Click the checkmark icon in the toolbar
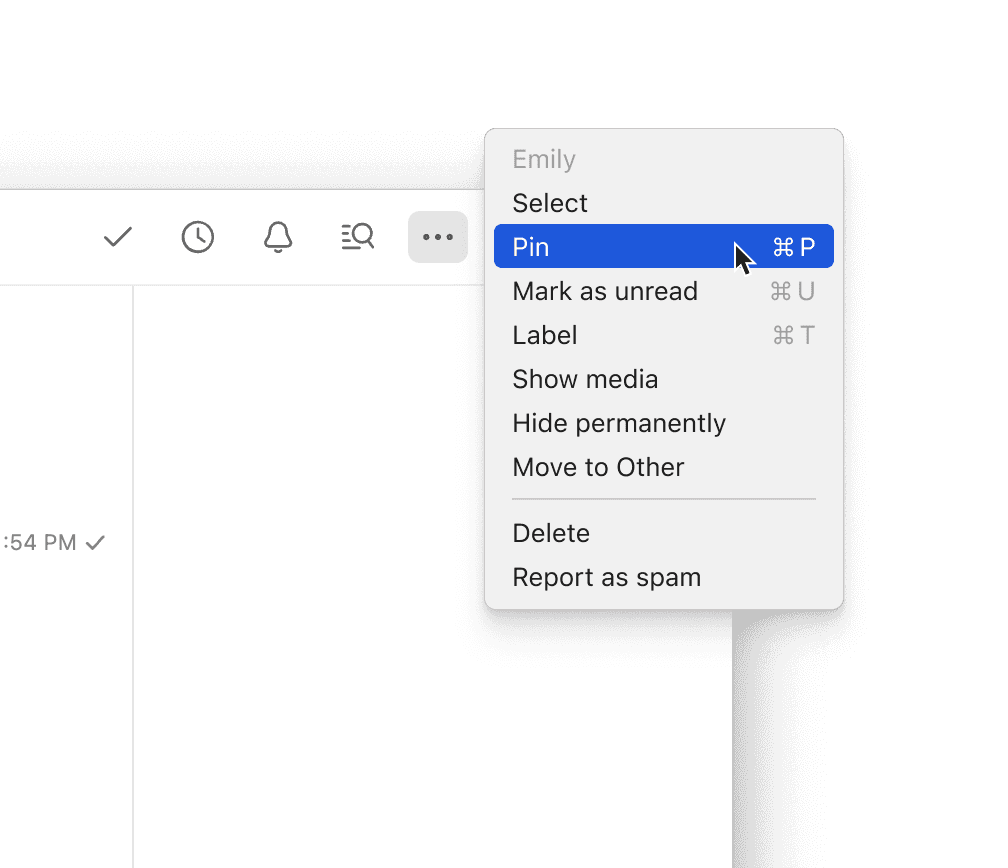Screen dimensions: 1008x868 [x=118, y=237]
